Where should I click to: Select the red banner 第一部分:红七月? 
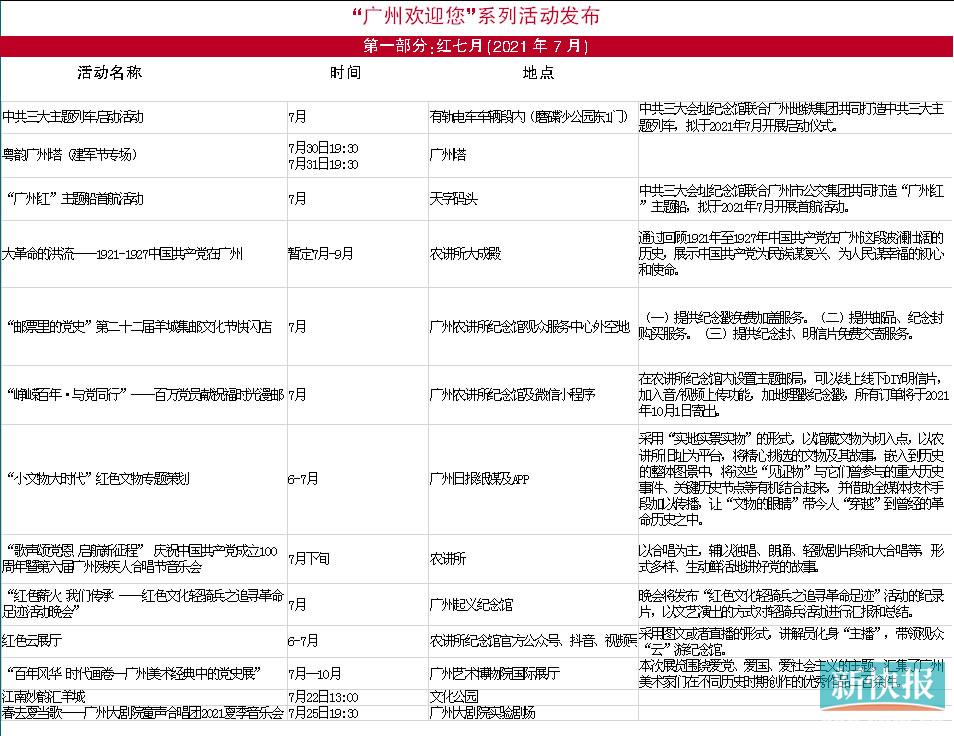tap(476, 46)
